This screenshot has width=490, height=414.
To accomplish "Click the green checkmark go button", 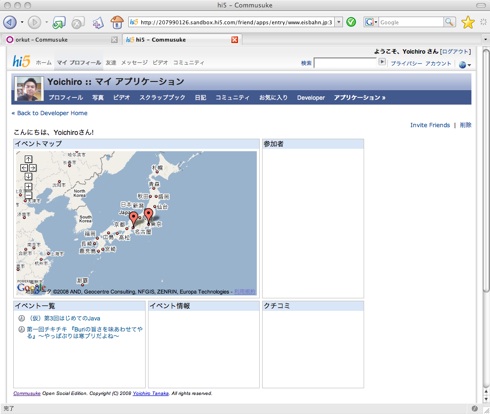I will (x=351, y=22).
